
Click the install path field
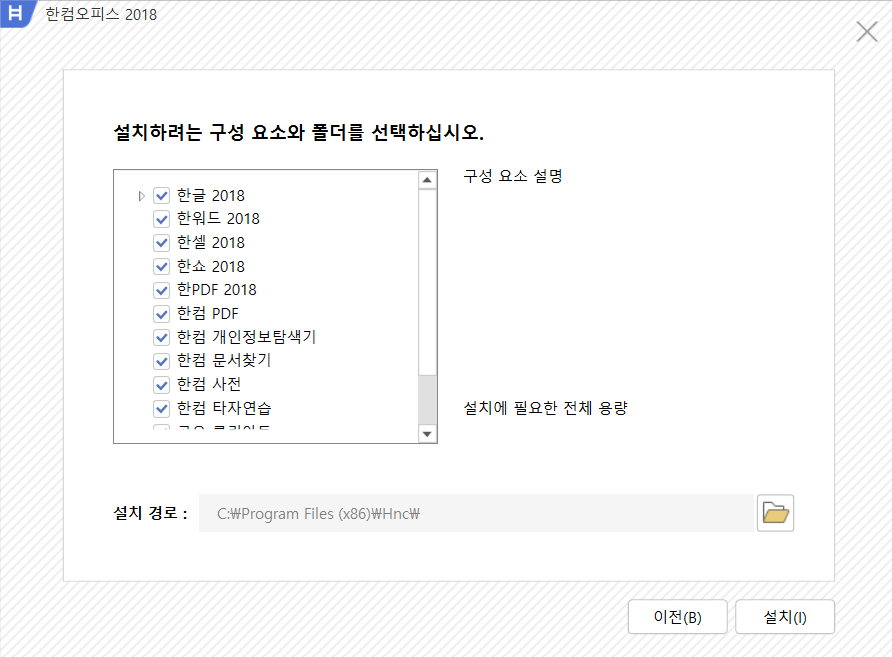click(476, 513)
